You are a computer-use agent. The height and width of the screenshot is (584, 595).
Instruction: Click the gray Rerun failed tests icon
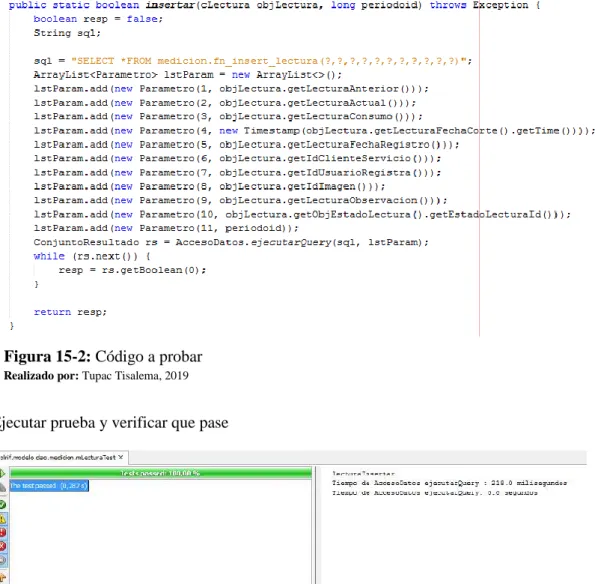2,487
